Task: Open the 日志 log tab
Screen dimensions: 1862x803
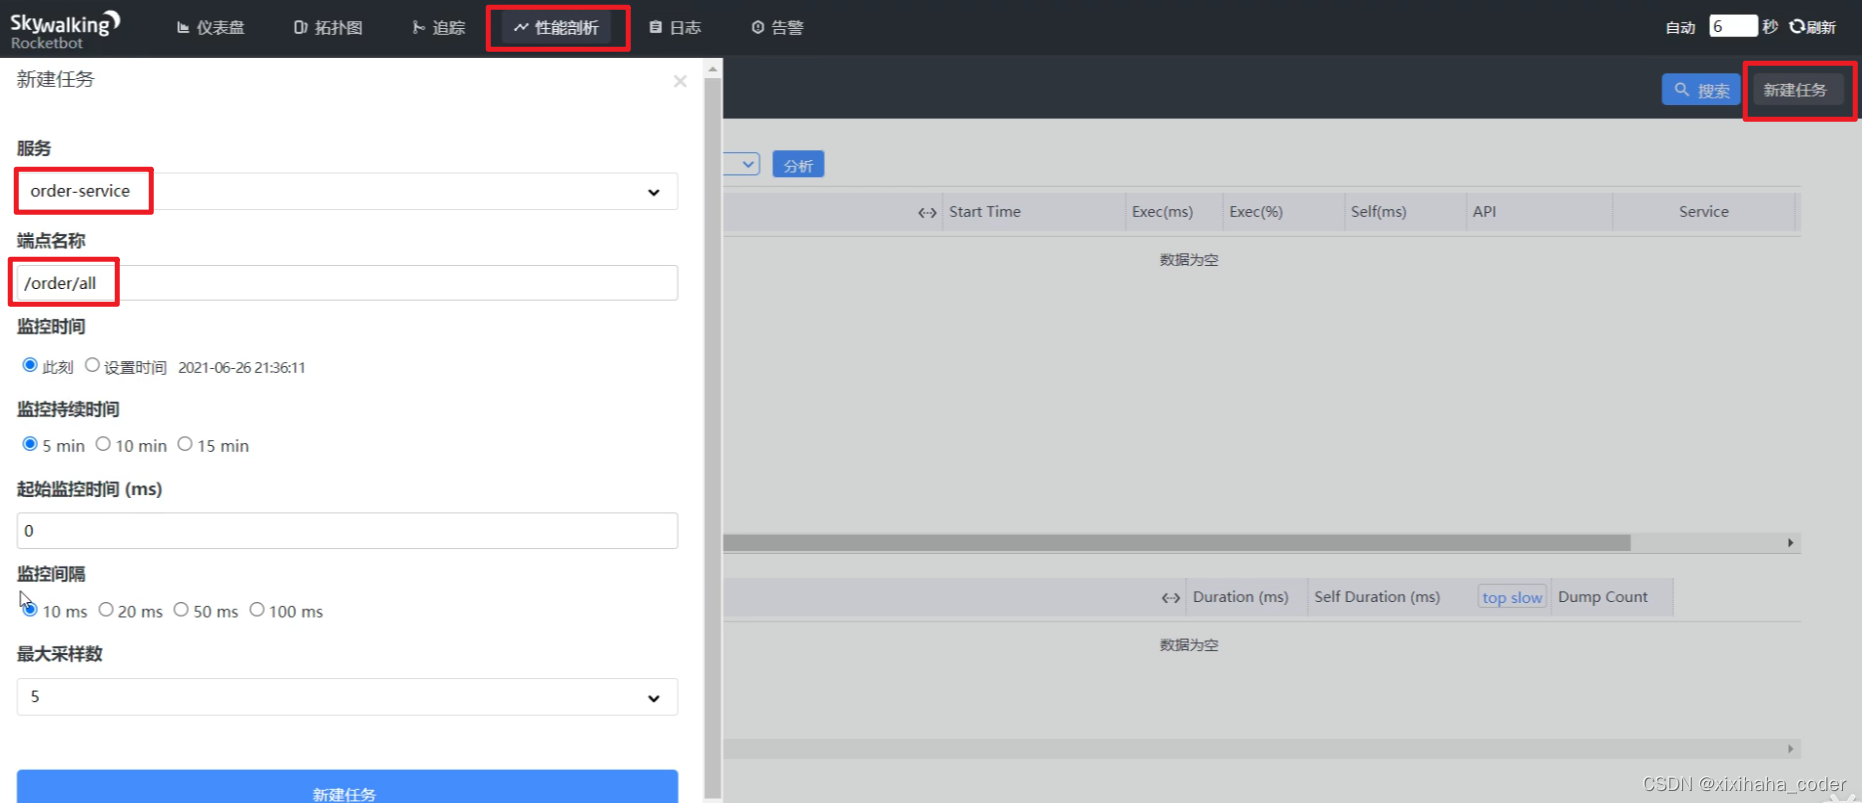Action: 675,28
